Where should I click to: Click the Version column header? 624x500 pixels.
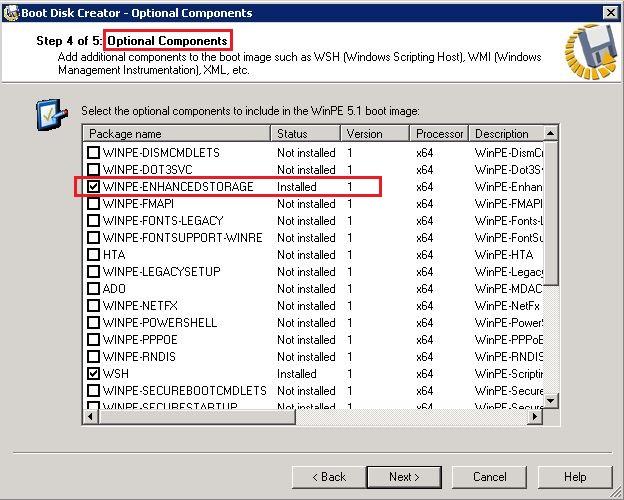[x=375, y=133]
